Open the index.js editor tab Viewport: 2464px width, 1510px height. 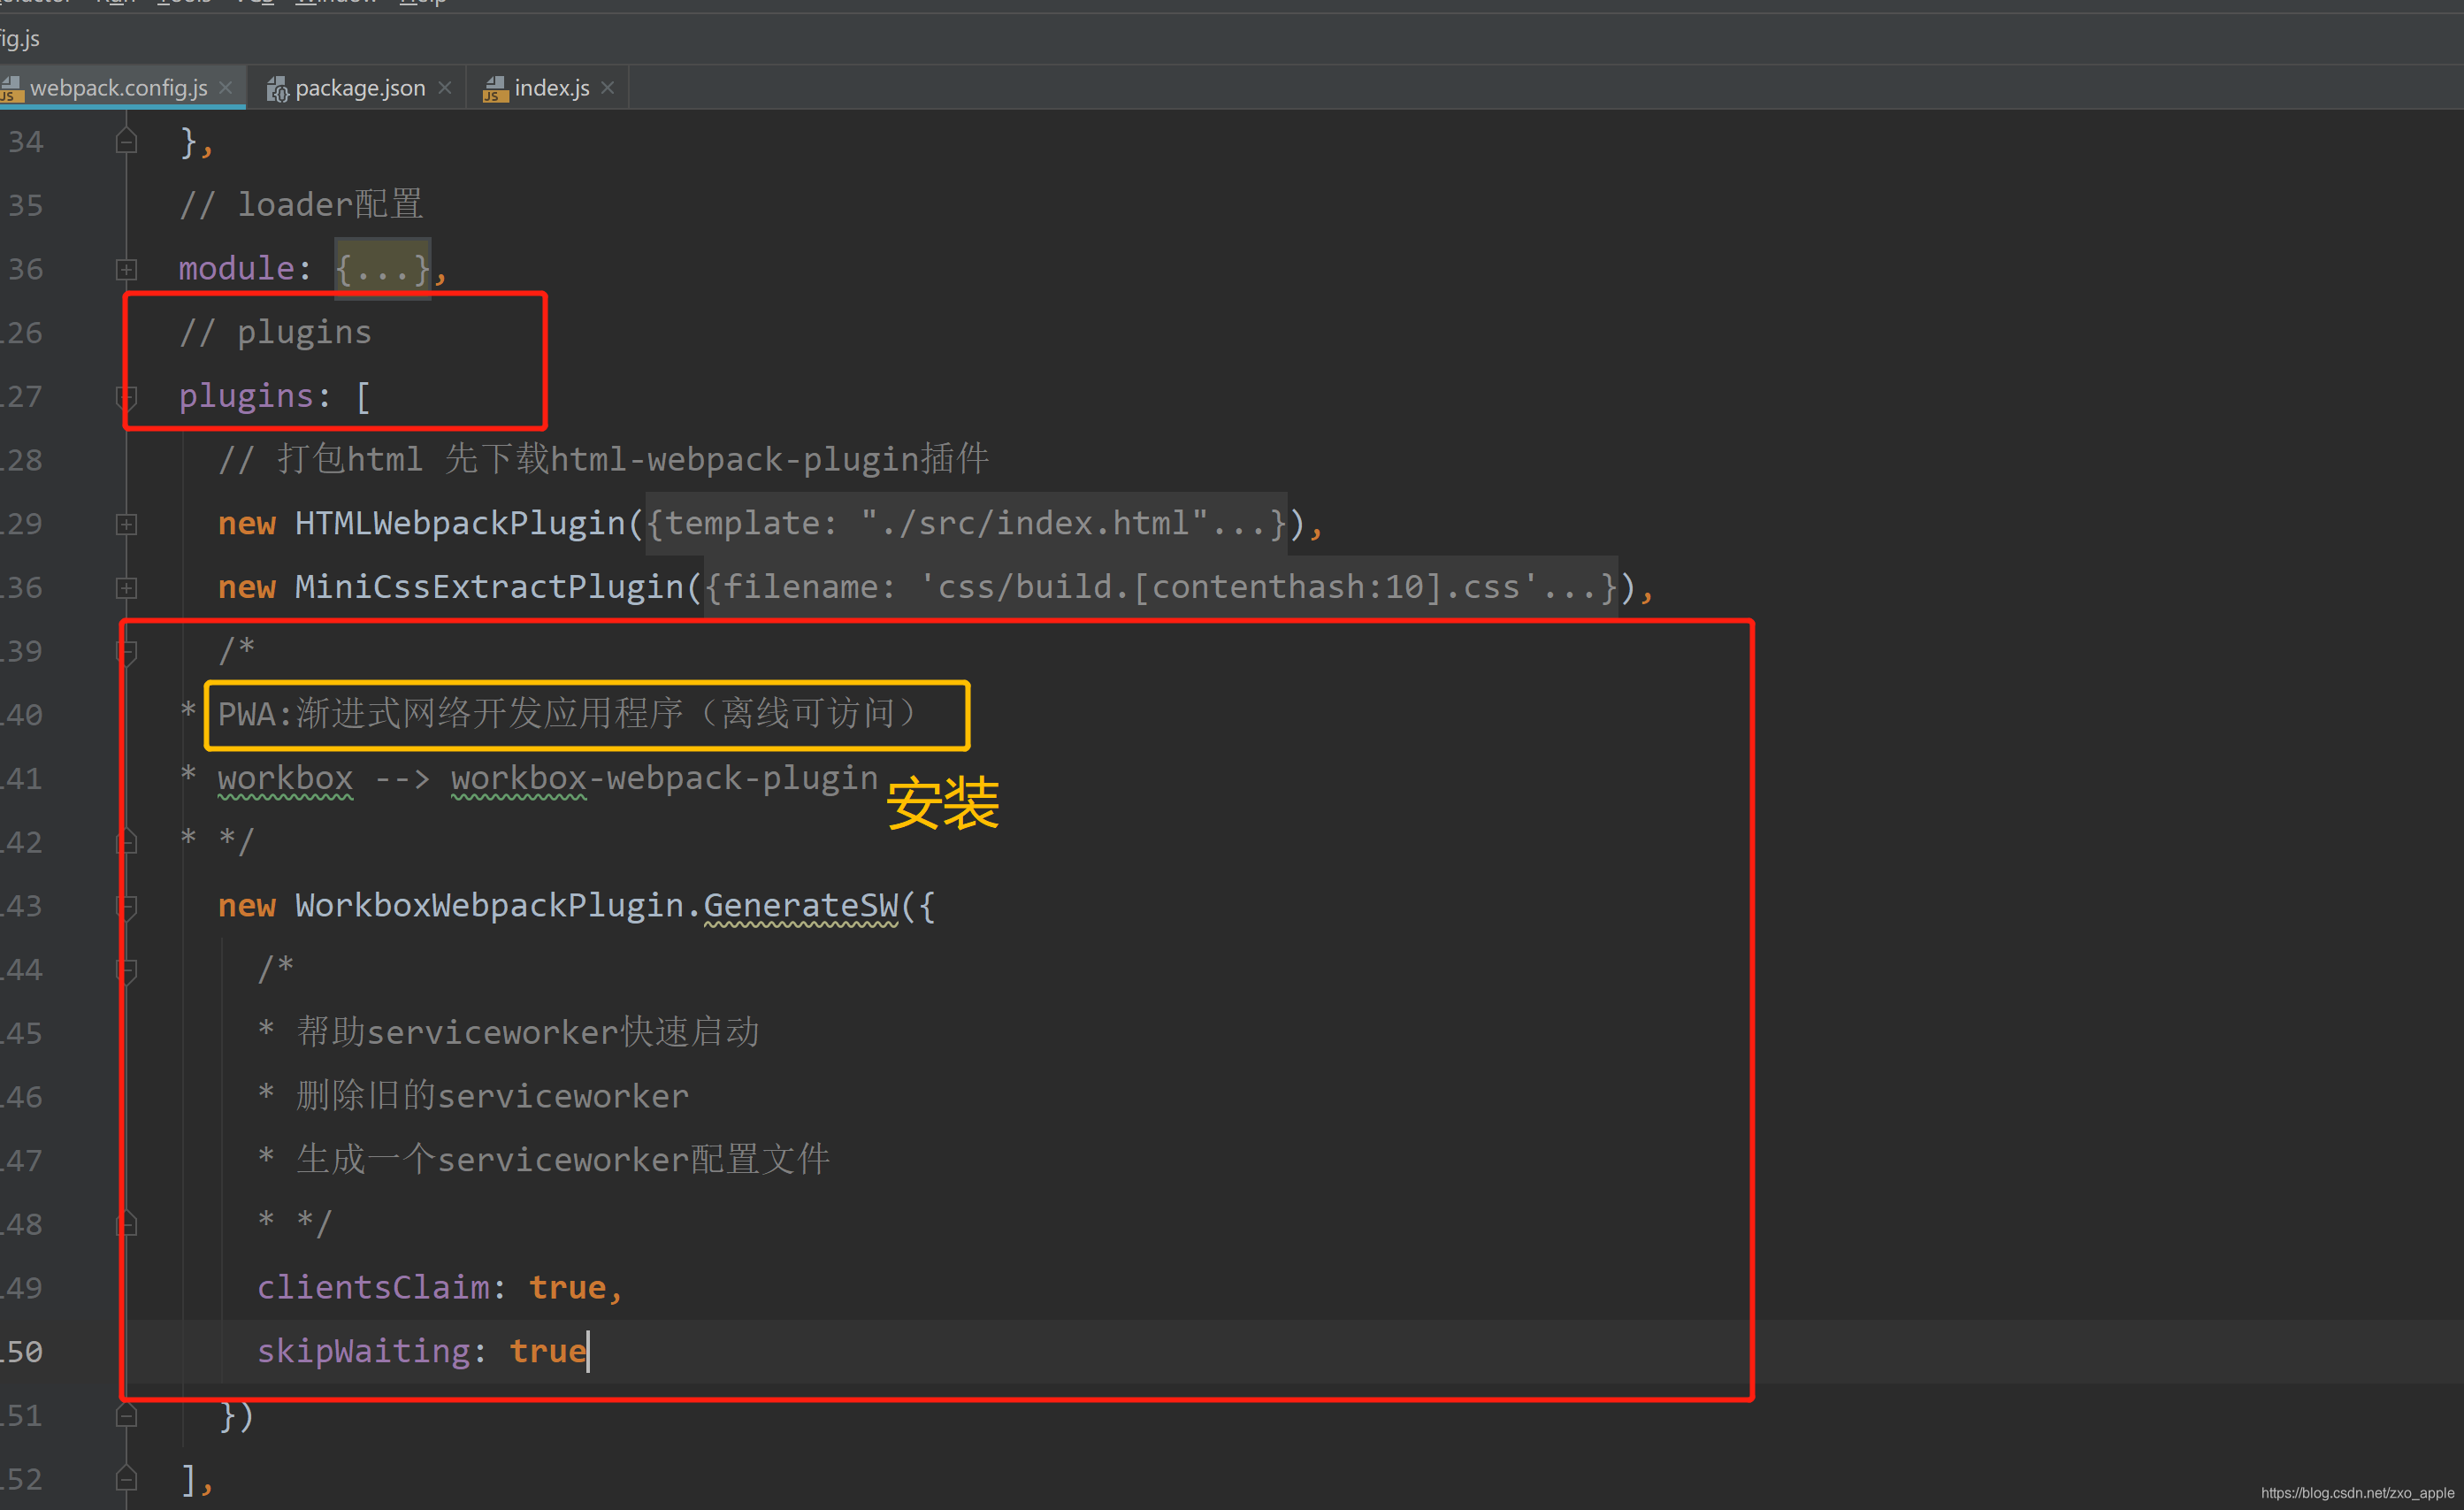tap(552, 88)
